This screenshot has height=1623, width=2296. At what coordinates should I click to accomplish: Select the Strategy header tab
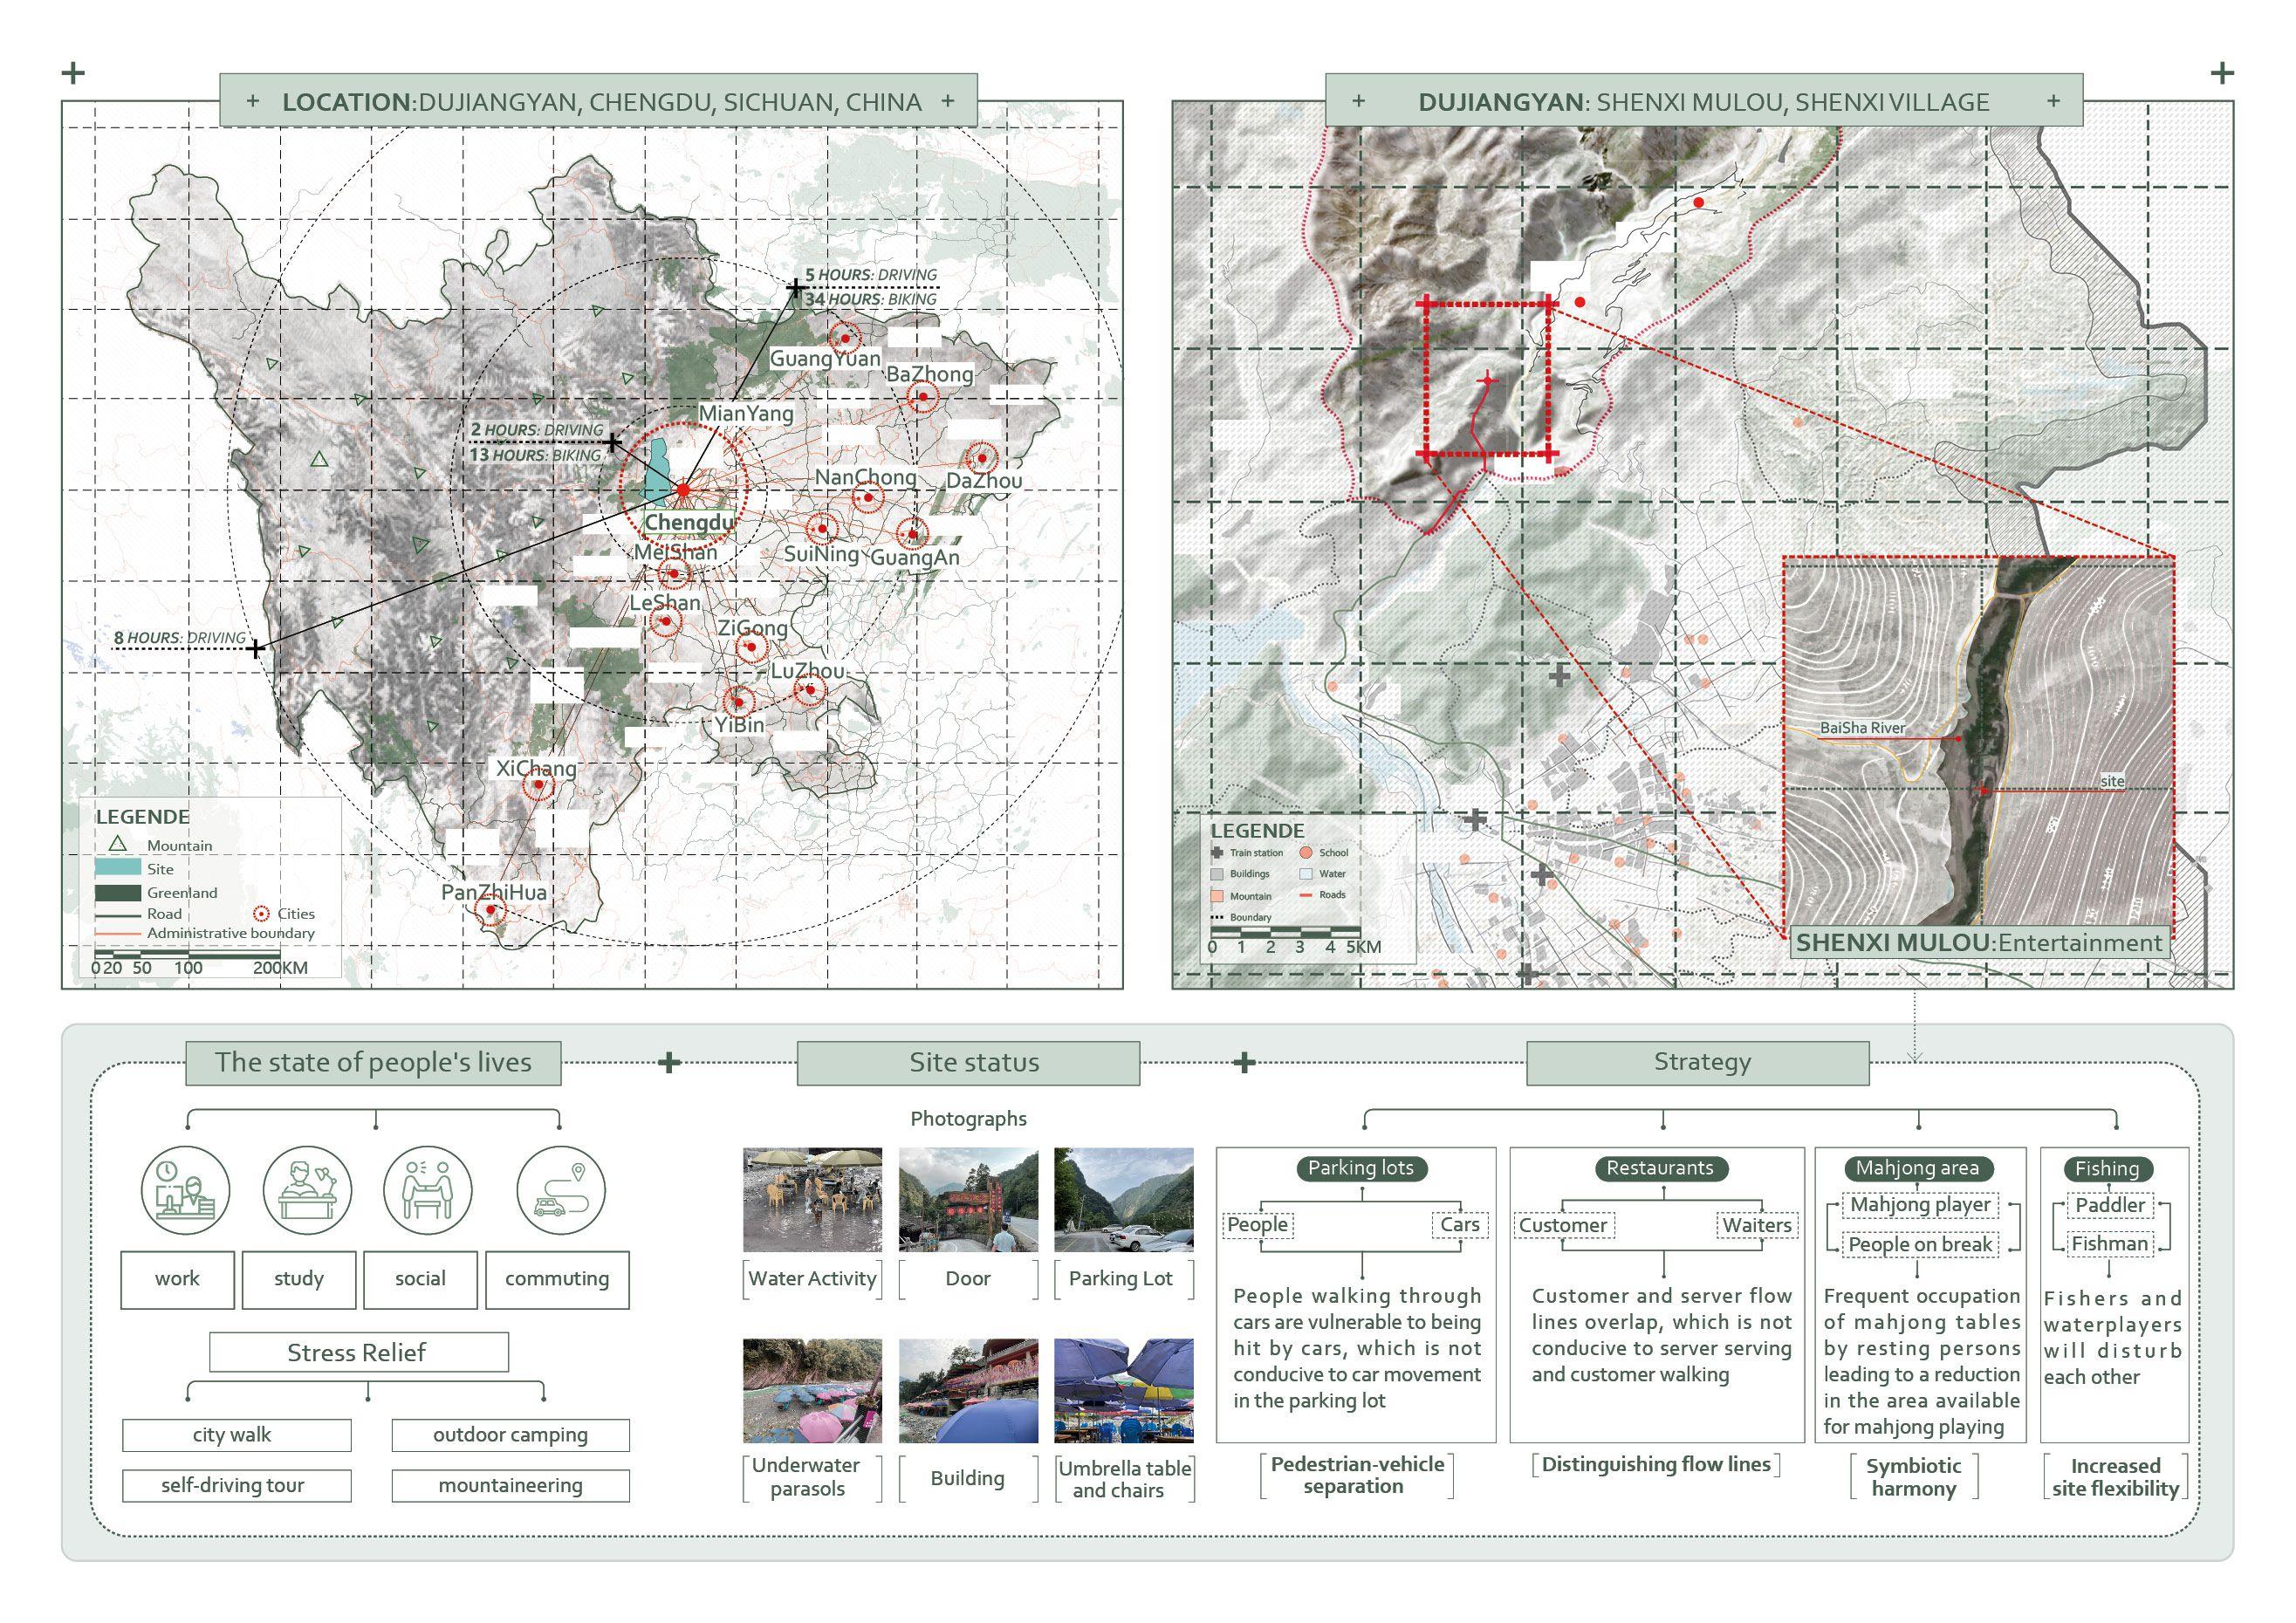[x=1697, y=1062]
